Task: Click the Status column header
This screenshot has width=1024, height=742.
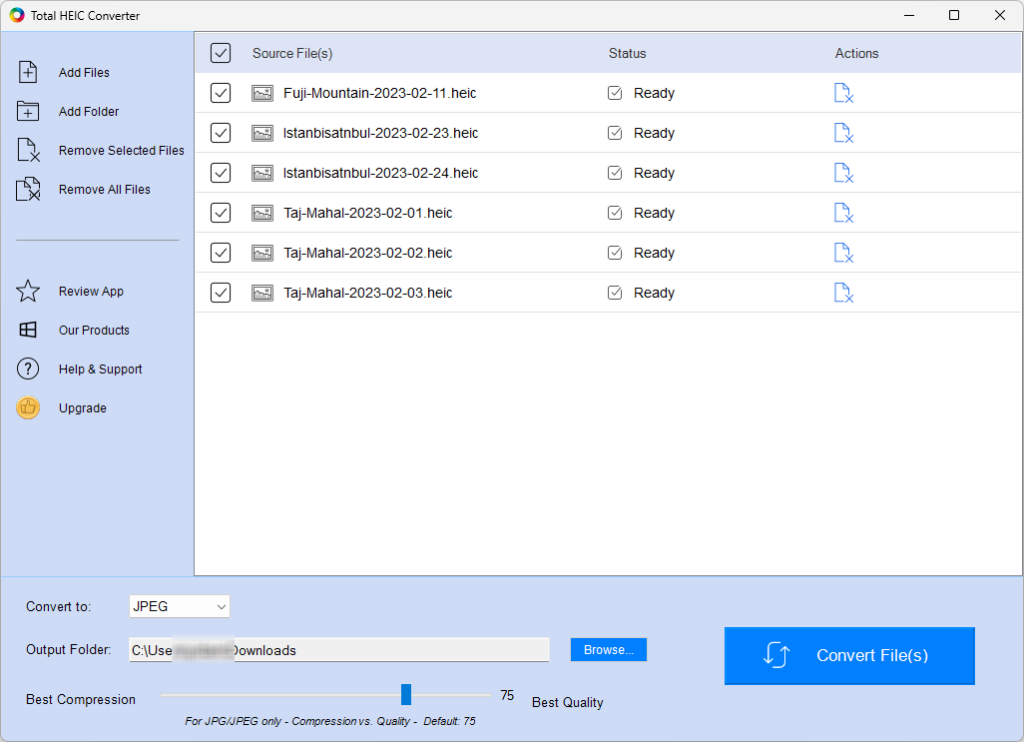Action: [628, 54]
